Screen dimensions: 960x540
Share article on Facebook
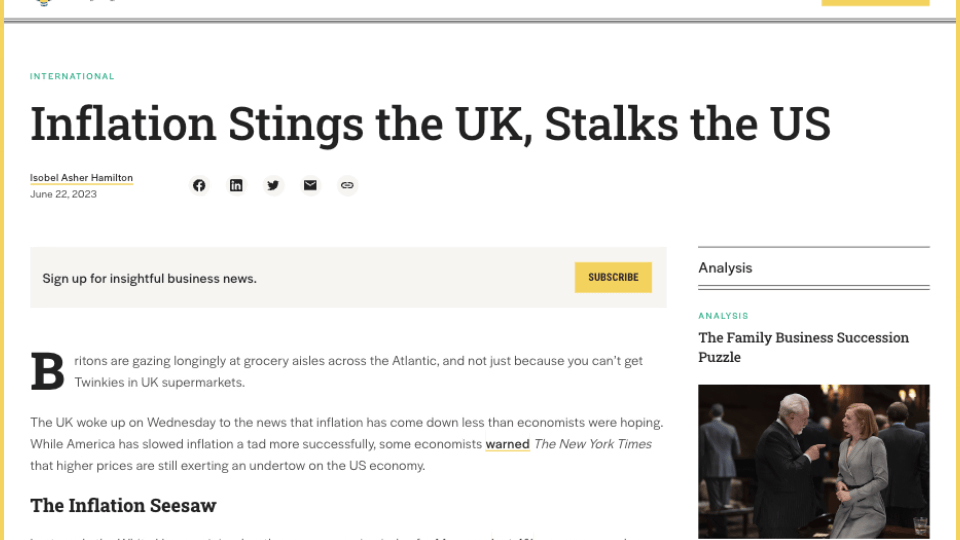coord(199,186)
